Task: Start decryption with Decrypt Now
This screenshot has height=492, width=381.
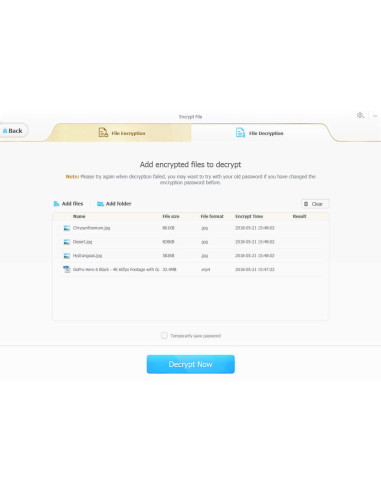Action: (x=191, y=364)
